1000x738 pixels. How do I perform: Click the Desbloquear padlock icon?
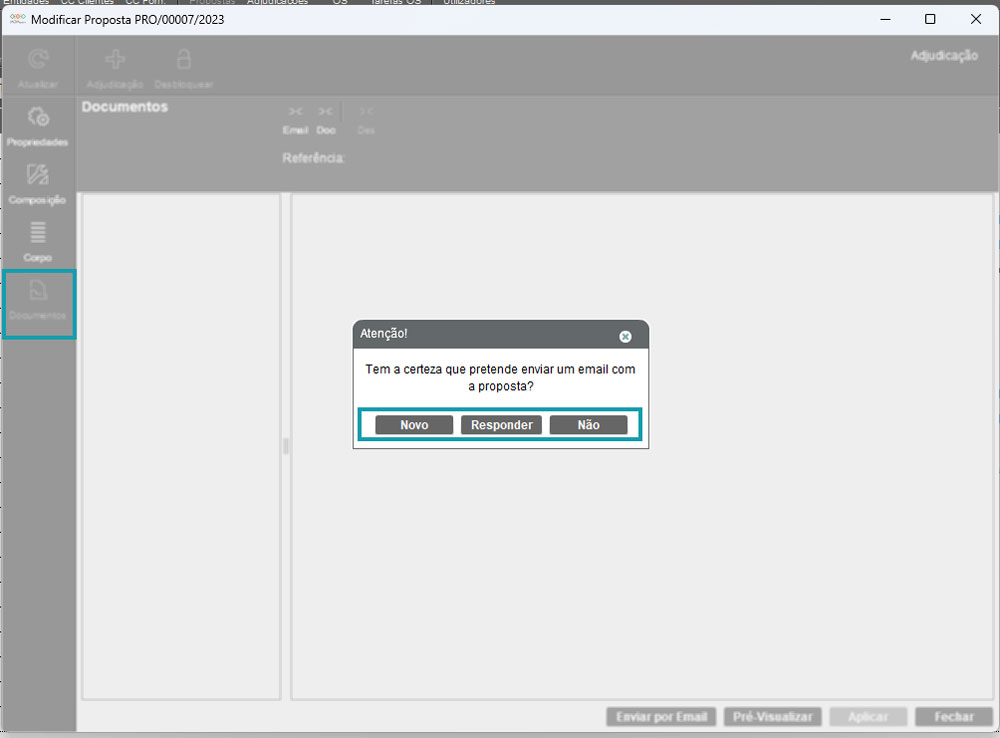click(184, 61)
